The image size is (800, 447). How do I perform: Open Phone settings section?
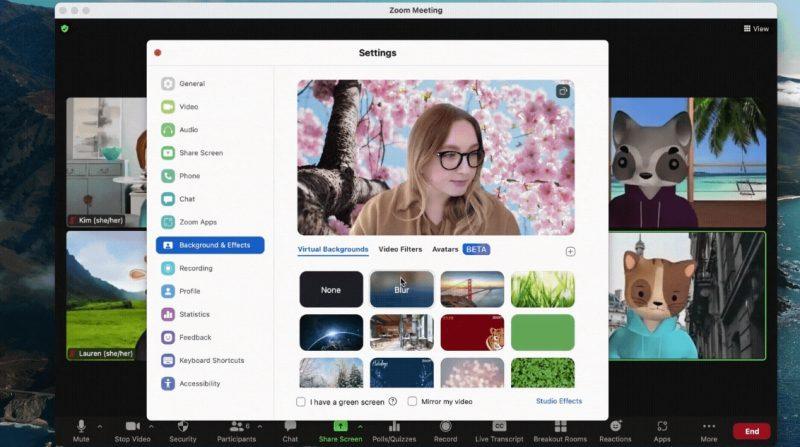[181, 176]
